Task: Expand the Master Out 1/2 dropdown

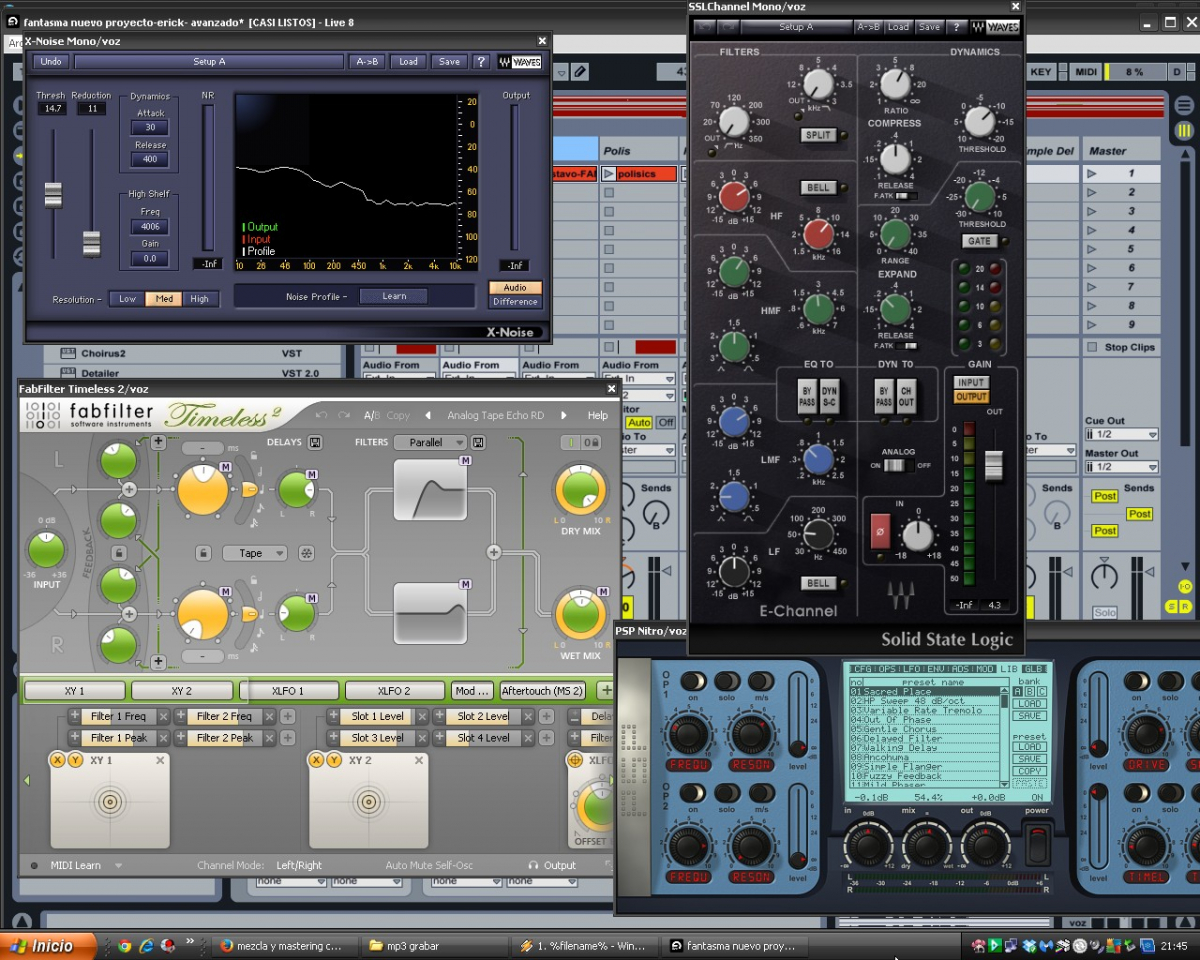Action: 1122,467
